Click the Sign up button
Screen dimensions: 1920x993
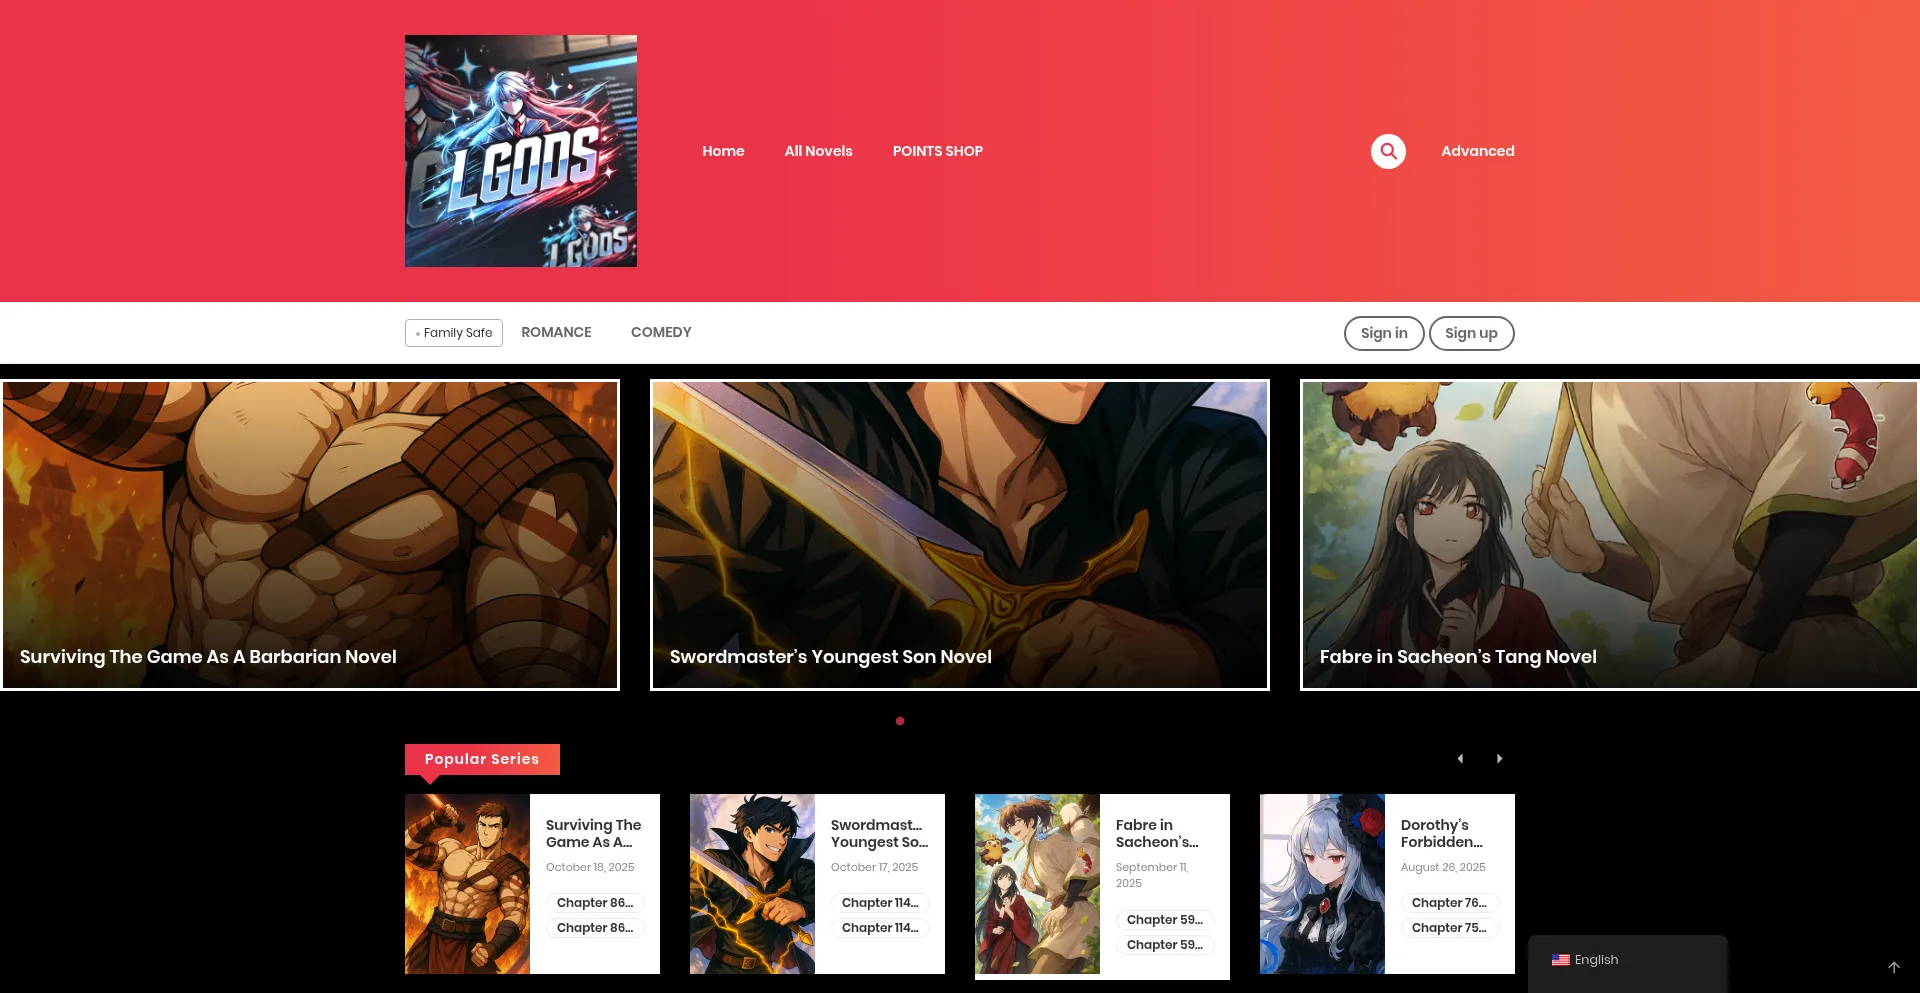click(1472, 333)
